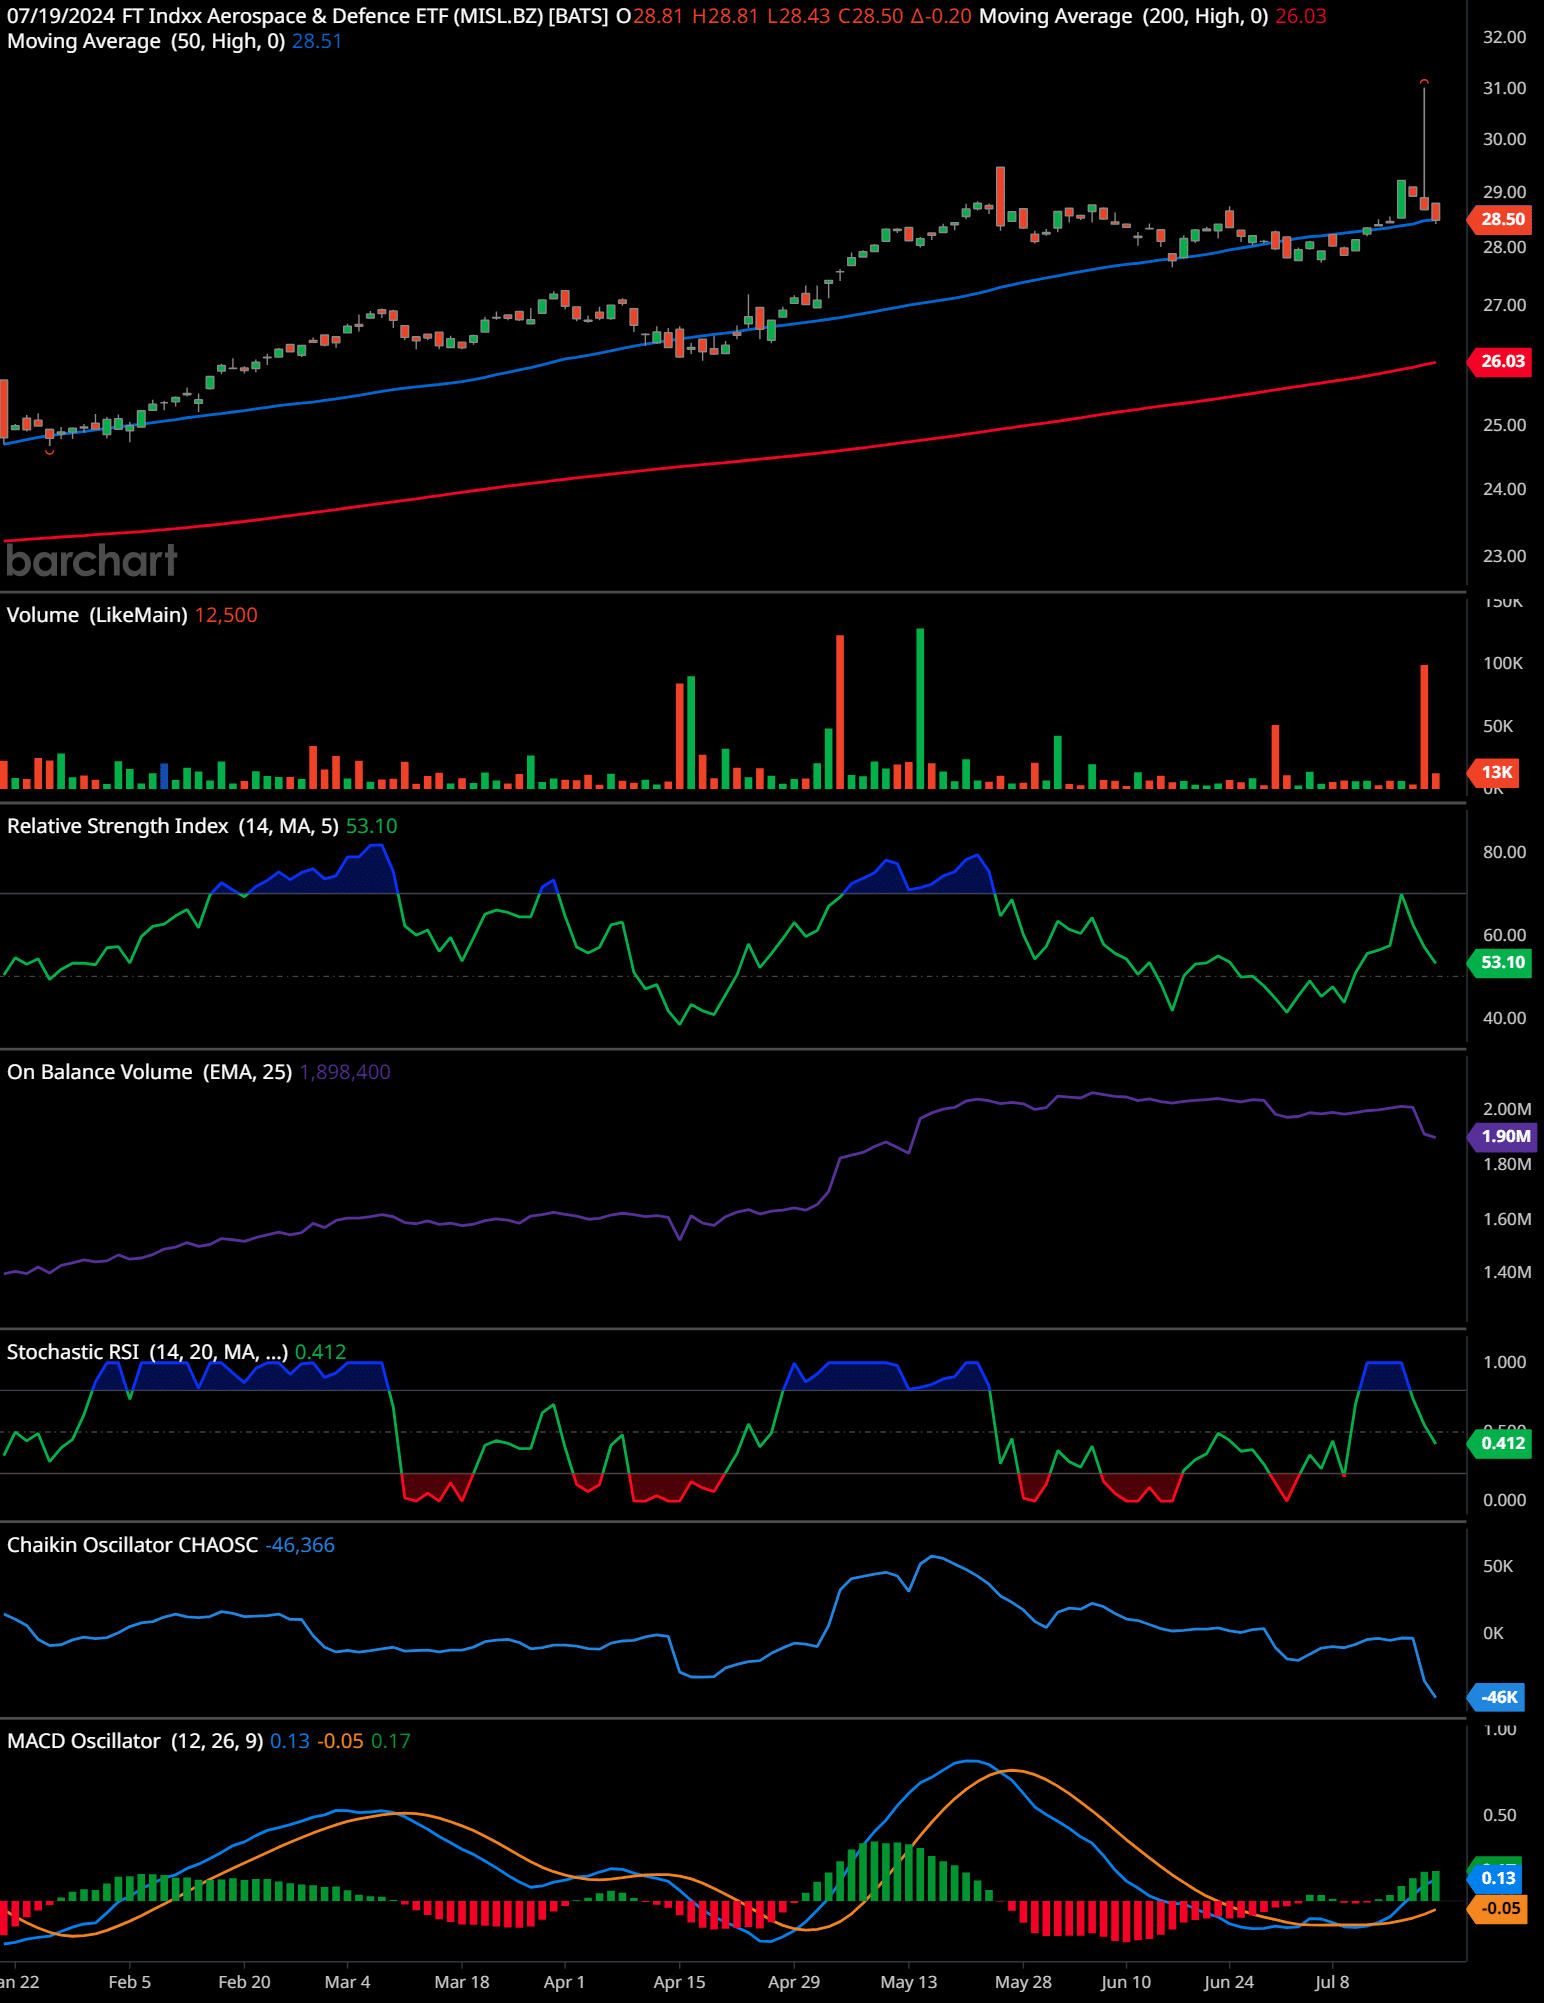Screen dimensions: 1544x2003
Task: Click the 'MACD Oscillator (12, 26, 9)' label
Action: [135, 1741]
